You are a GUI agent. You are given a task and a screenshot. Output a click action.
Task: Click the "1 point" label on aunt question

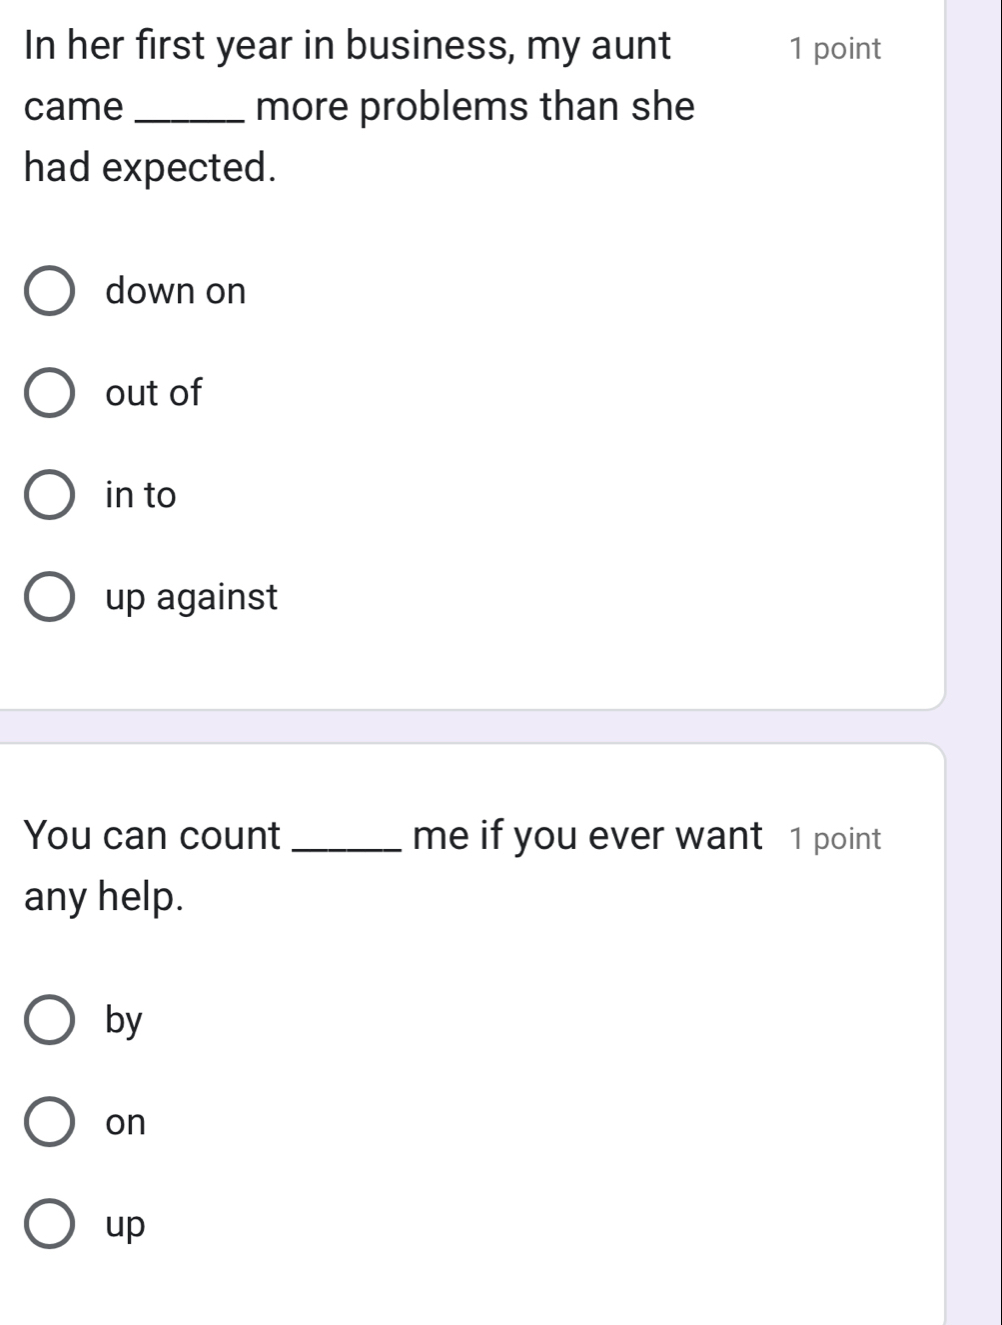(x=834, y=49)
